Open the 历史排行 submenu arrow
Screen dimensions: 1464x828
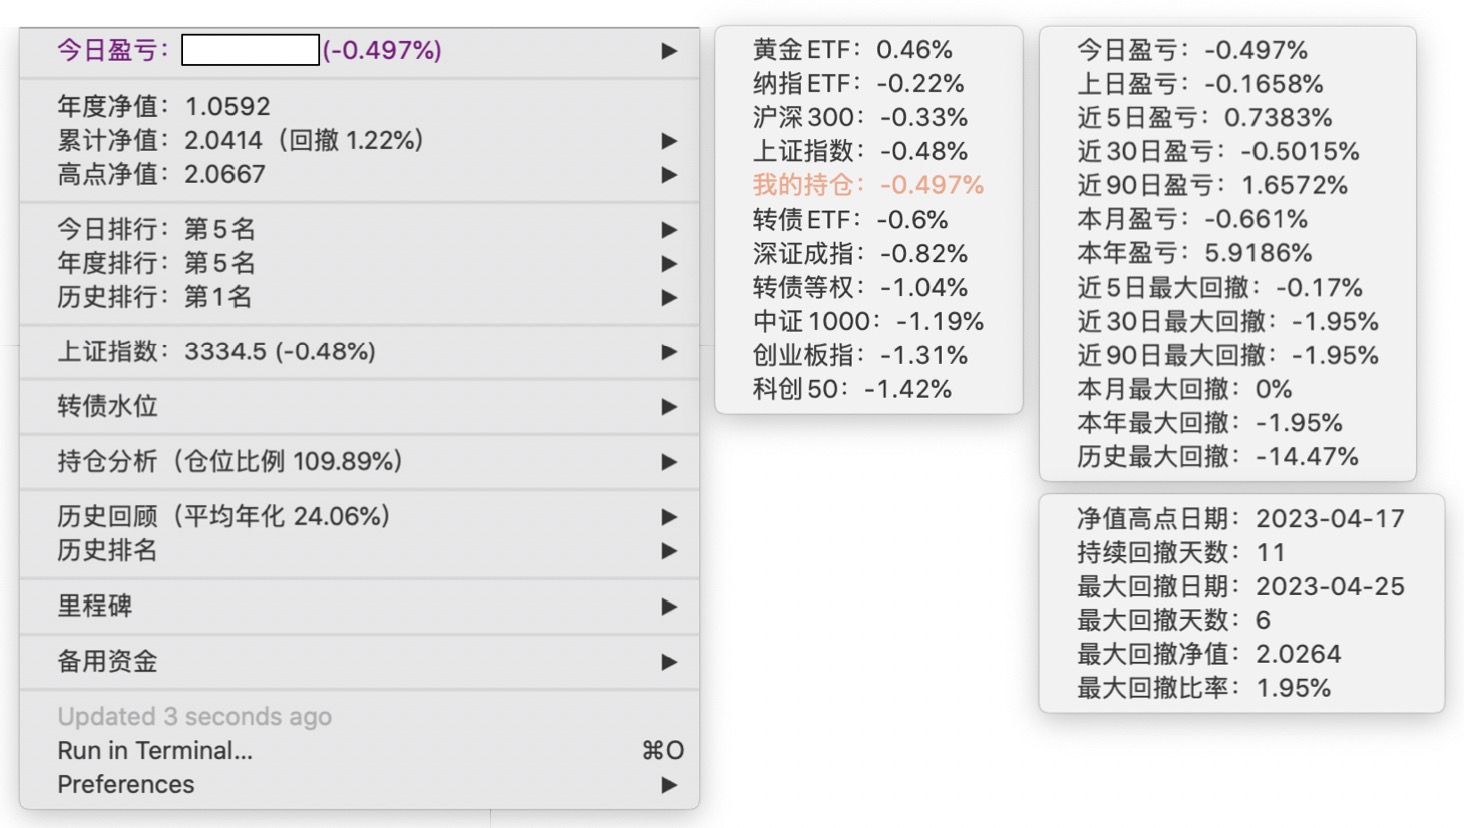pyautogui.click(x=669, y=298)
